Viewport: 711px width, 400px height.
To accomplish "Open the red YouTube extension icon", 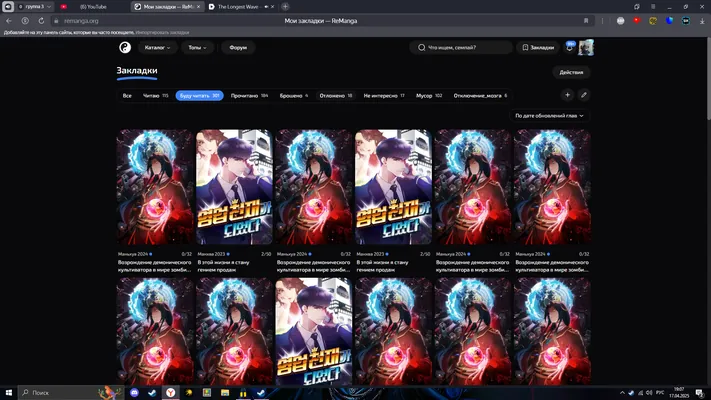I will click(x=637, y=20).
